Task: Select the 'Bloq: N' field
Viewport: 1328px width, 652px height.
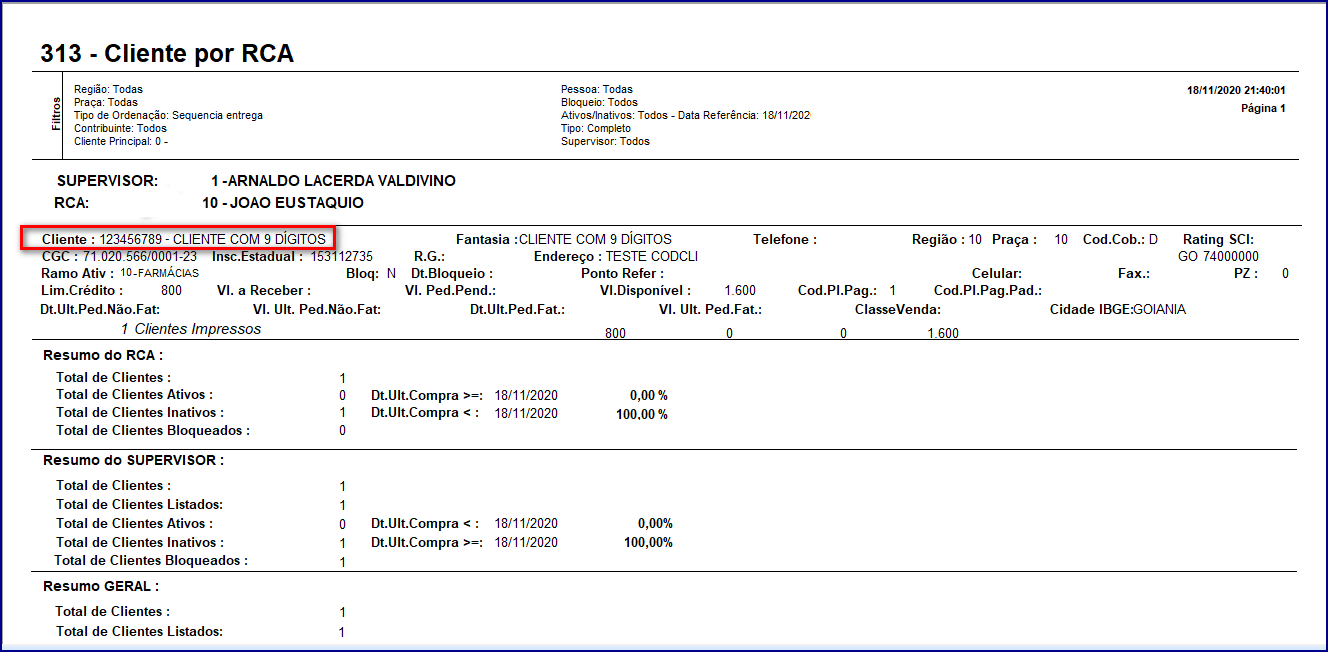Action: point(371,273)
